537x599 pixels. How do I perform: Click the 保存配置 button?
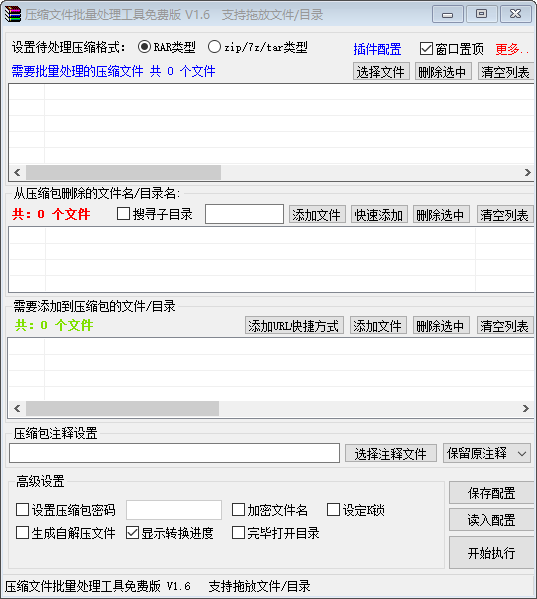[492, 493]
